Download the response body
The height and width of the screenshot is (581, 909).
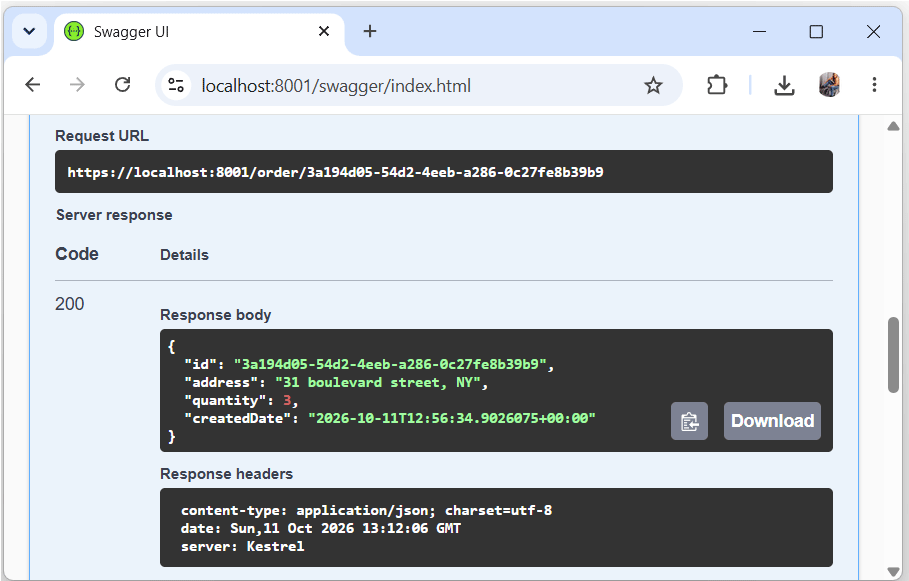click(772, 421)
